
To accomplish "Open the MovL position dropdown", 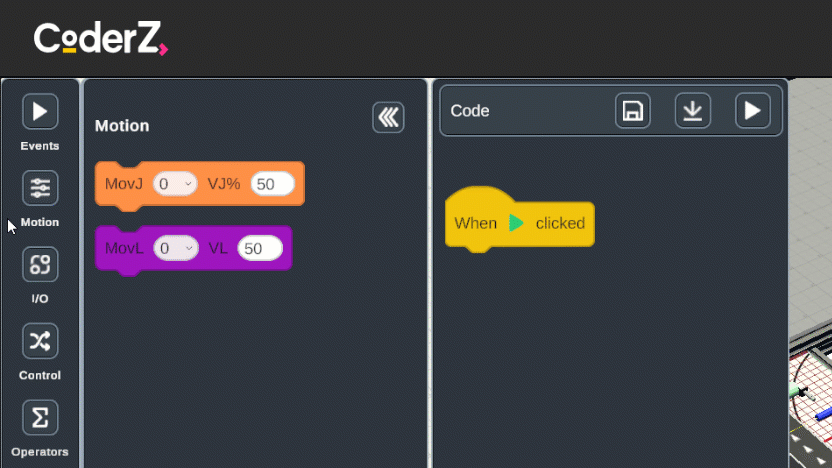I will click(x=175, y=248).
